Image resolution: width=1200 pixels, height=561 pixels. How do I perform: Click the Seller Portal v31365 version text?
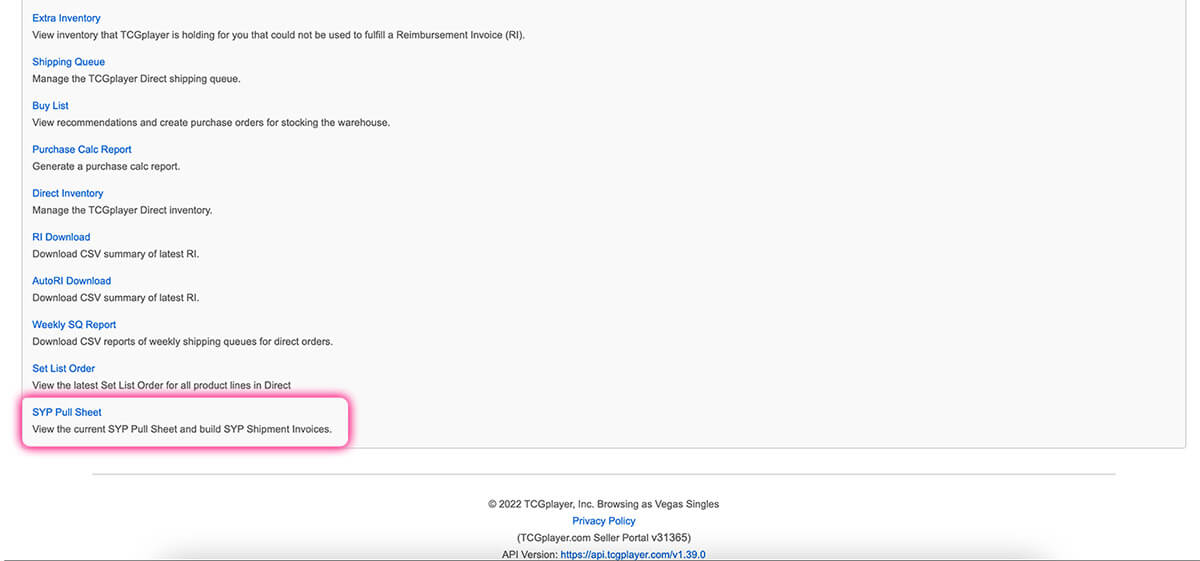[x=603, y=537]
